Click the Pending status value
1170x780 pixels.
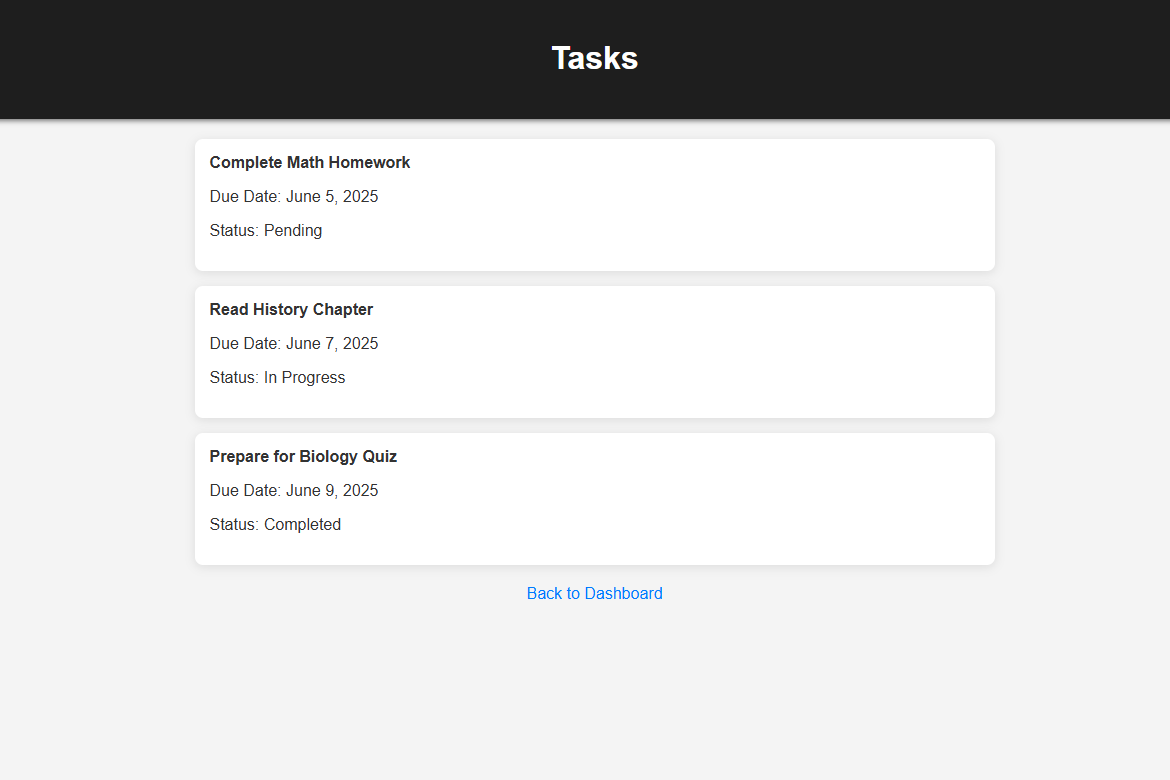[293, 230]
